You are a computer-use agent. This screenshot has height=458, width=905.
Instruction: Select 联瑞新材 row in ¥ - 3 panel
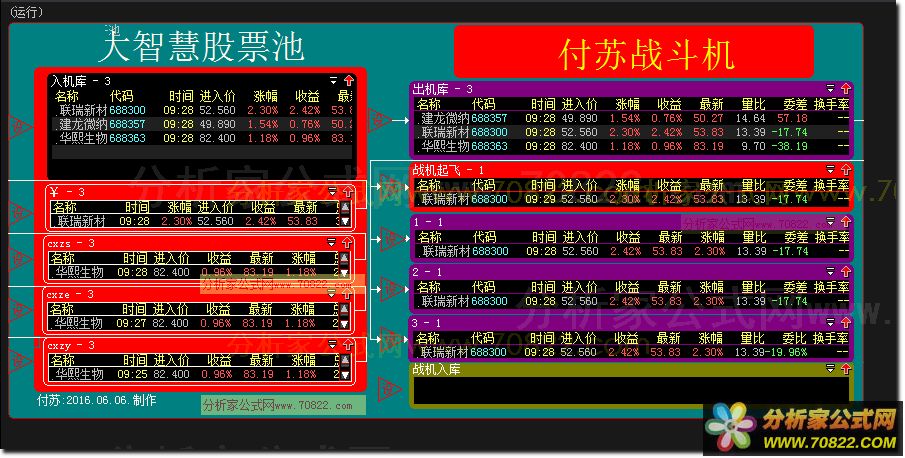(195, 221)
